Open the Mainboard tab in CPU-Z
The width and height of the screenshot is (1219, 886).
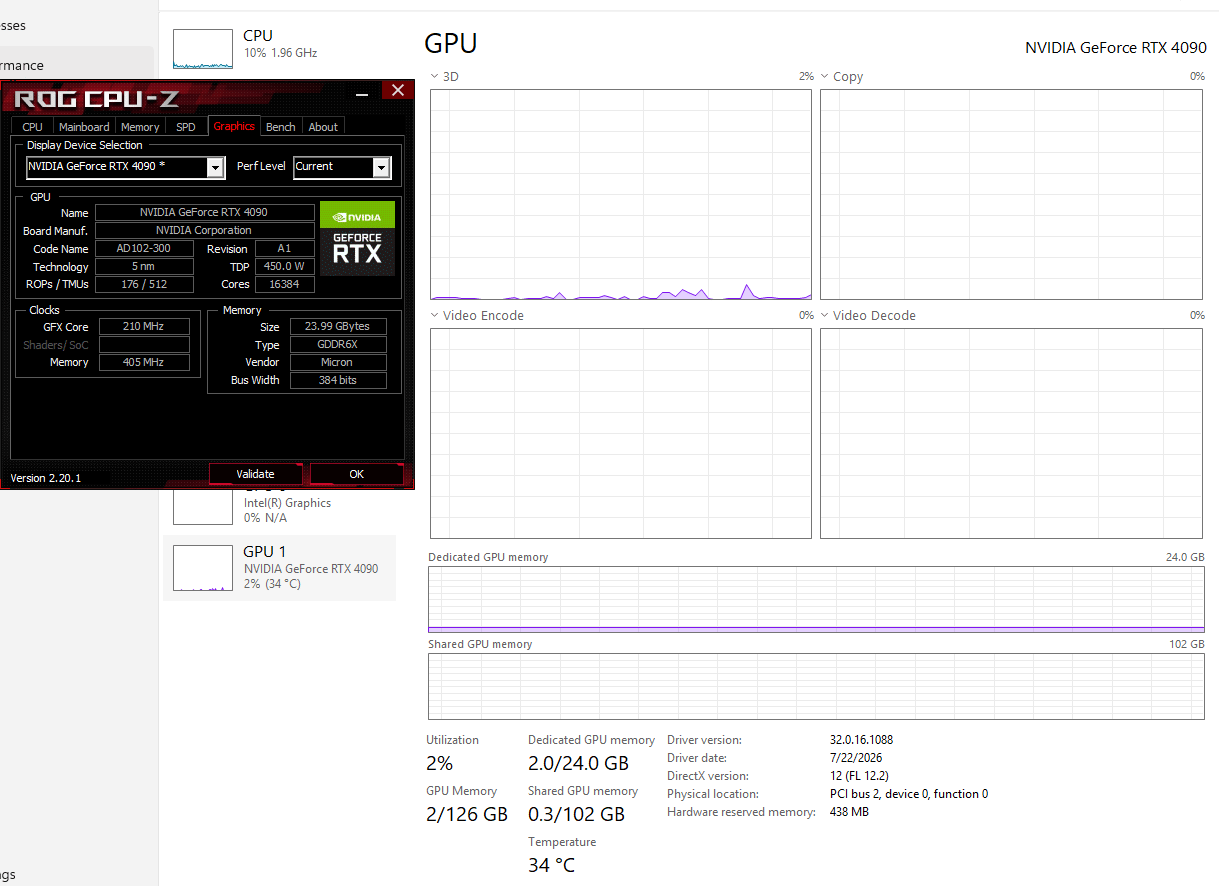point(84,127)
